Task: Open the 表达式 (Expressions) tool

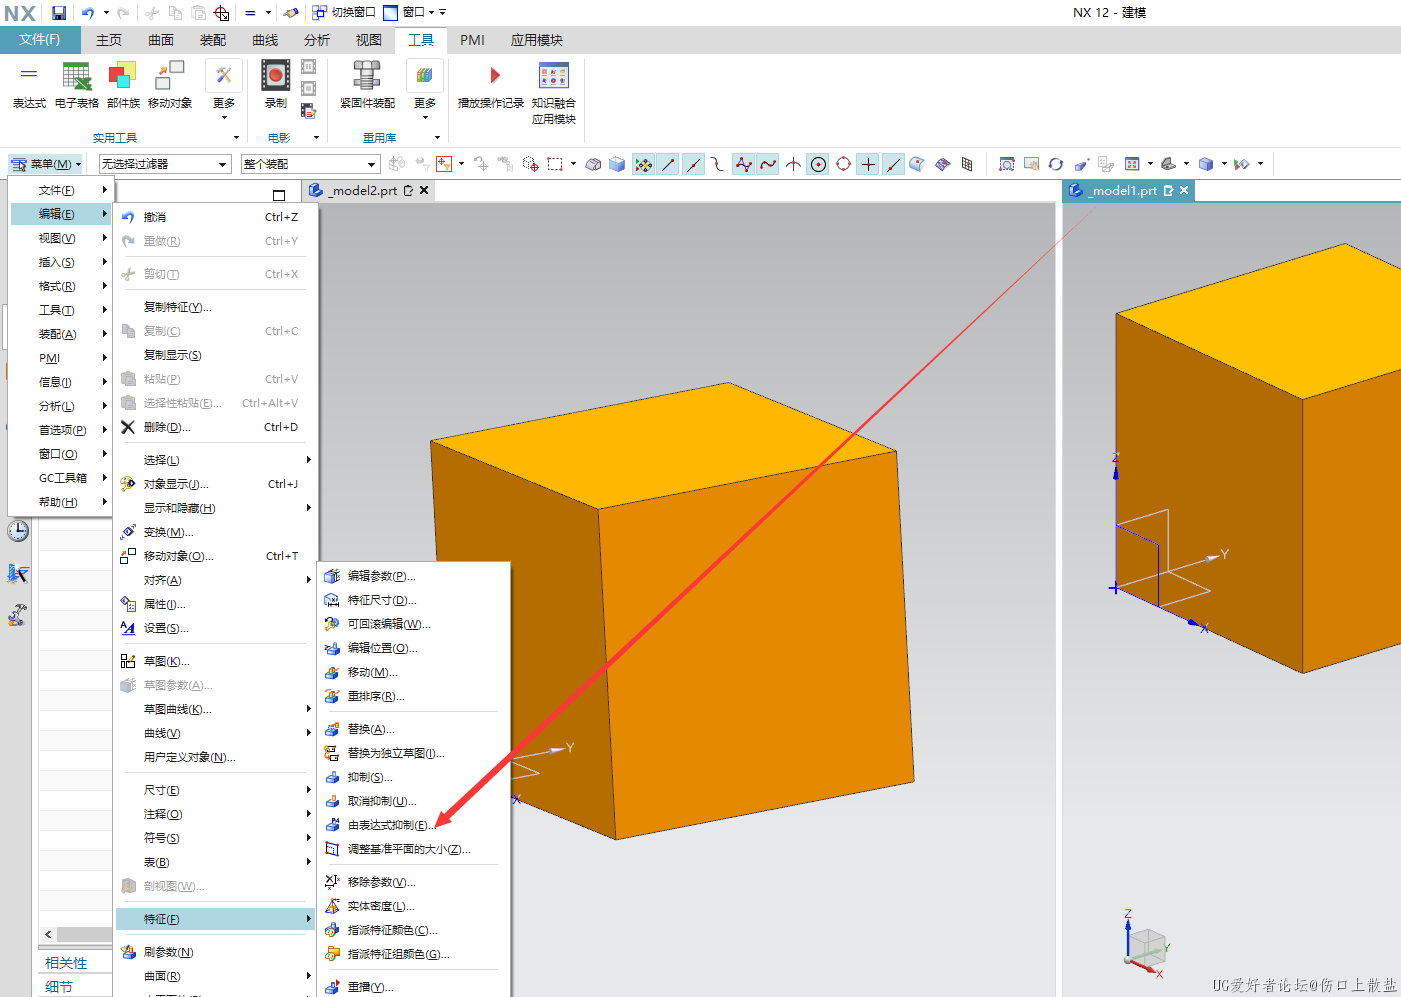Action: click(x=29, y=85)
